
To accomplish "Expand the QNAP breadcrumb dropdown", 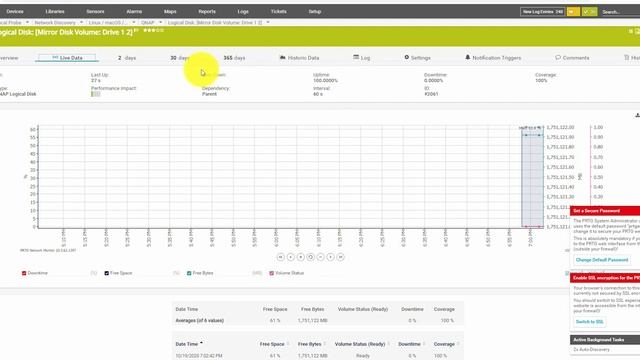I will tap(160, 22).
